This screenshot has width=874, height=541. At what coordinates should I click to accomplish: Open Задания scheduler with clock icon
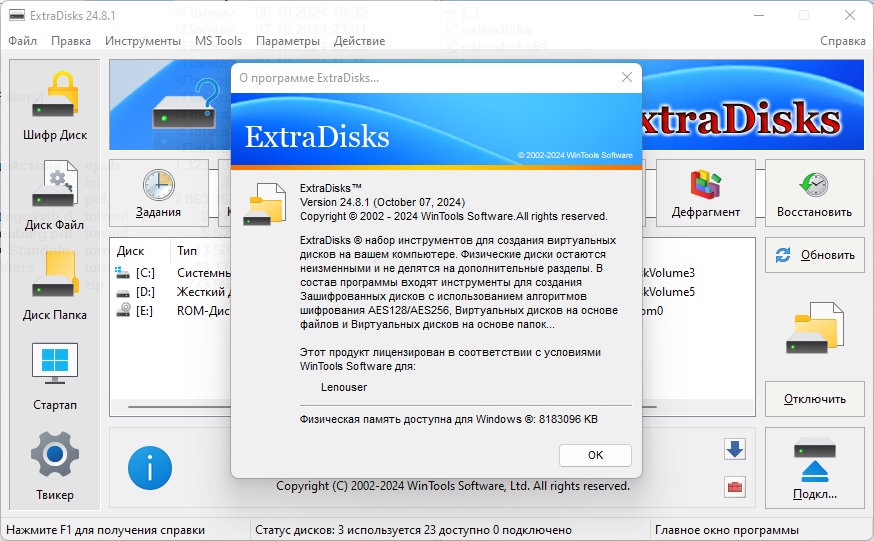158,193
